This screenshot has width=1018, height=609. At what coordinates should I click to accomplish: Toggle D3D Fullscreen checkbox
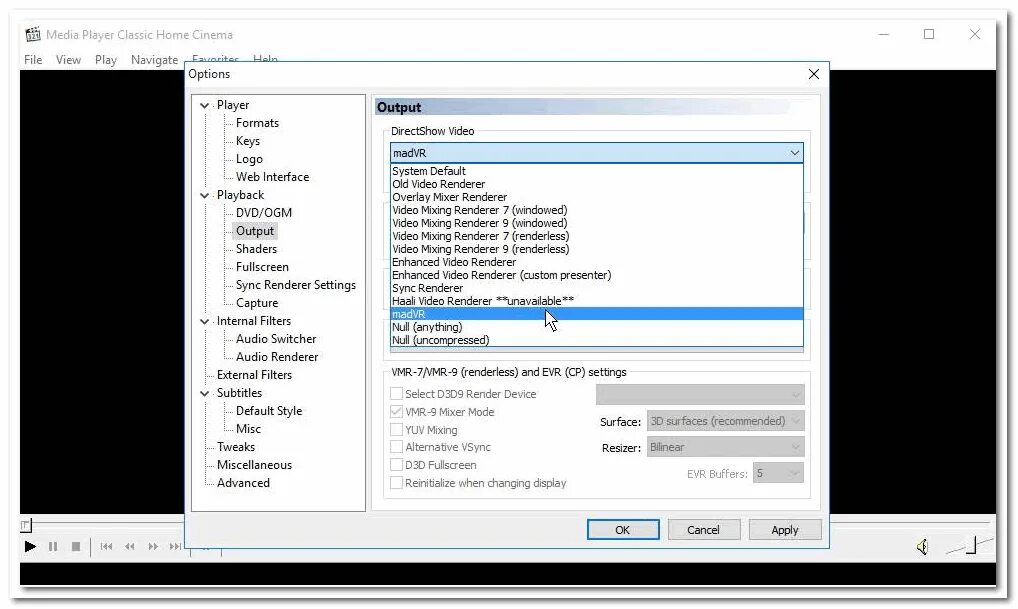[x=396, y=465]
